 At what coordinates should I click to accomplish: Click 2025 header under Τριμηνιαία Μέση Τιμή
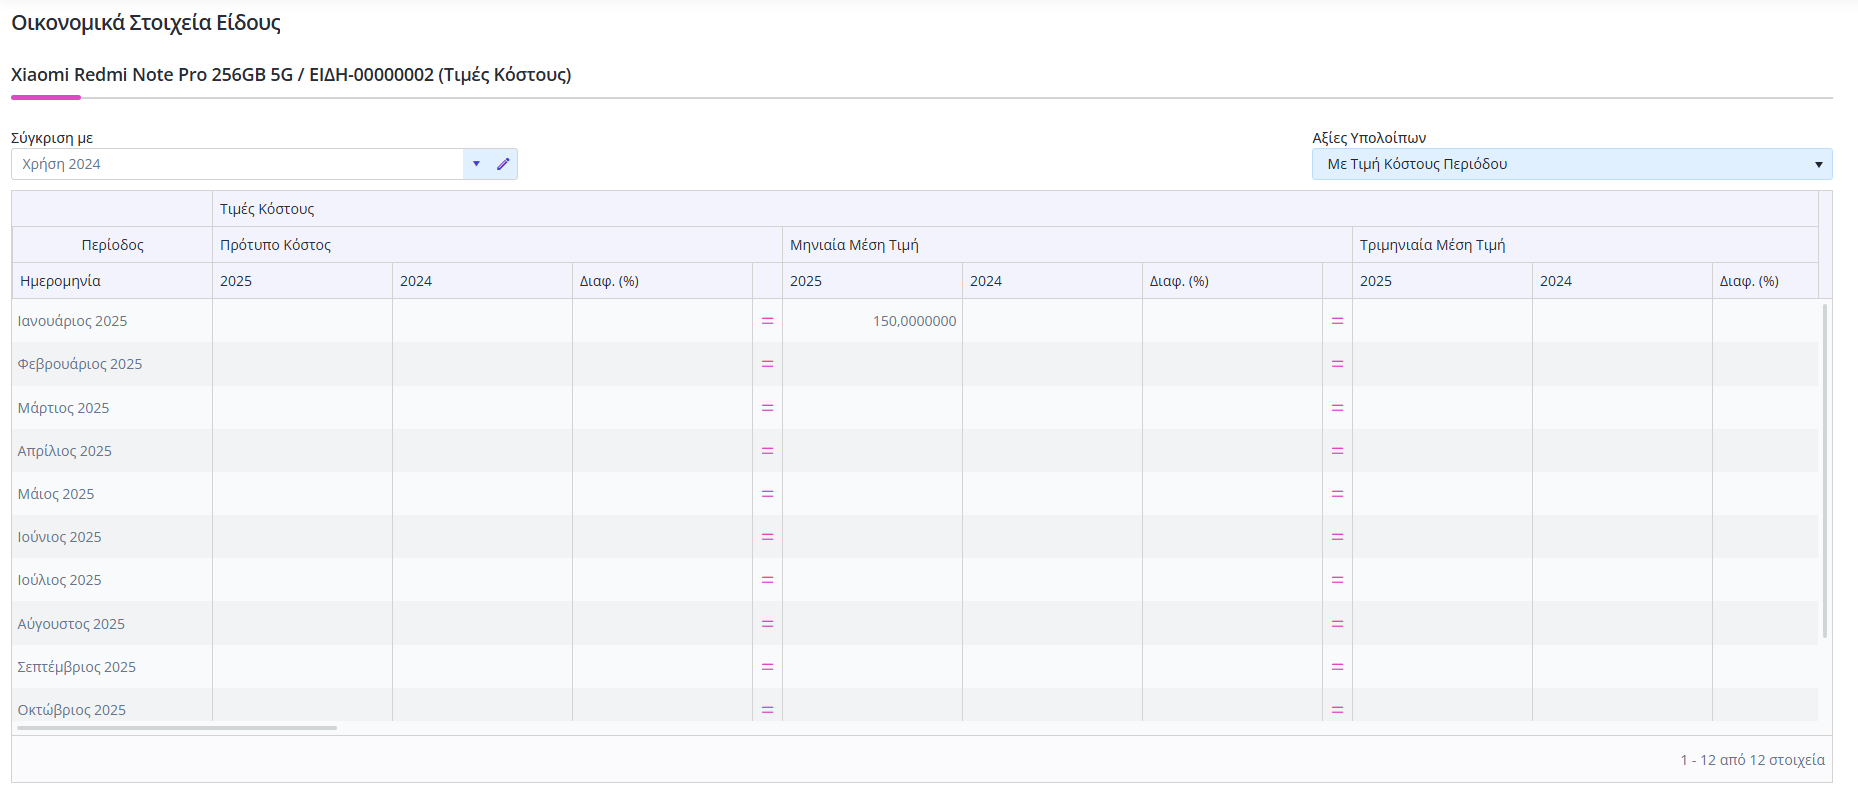(1442, 281)
